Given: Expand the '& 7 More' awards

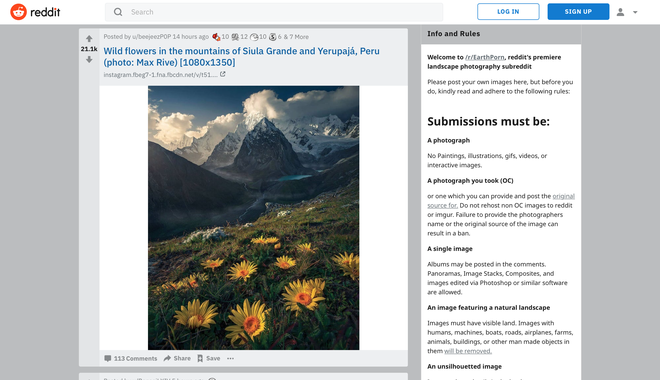Looking at the screenshot, I should tap(296, 37).
